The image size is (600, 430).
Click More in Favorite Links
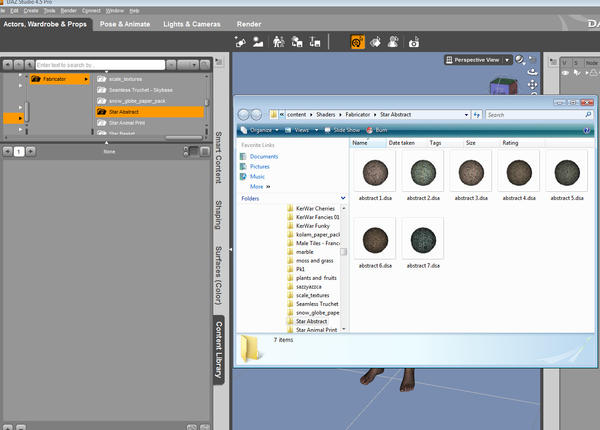click(x=257, y=186)
